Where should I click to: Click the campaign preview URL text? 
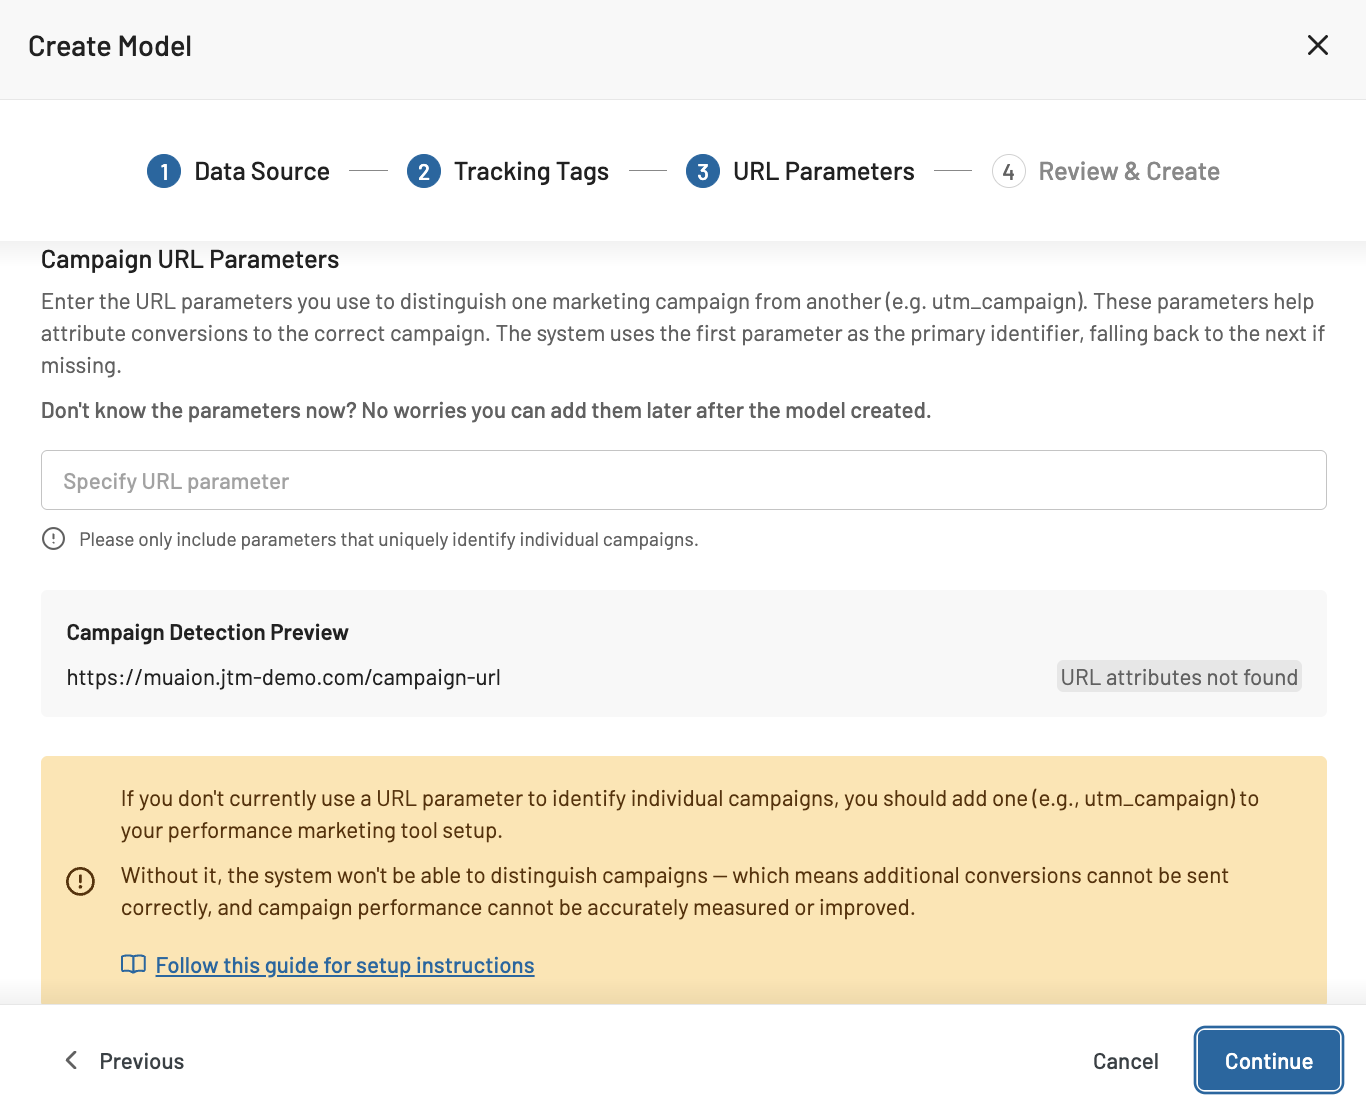coord(283,678)
